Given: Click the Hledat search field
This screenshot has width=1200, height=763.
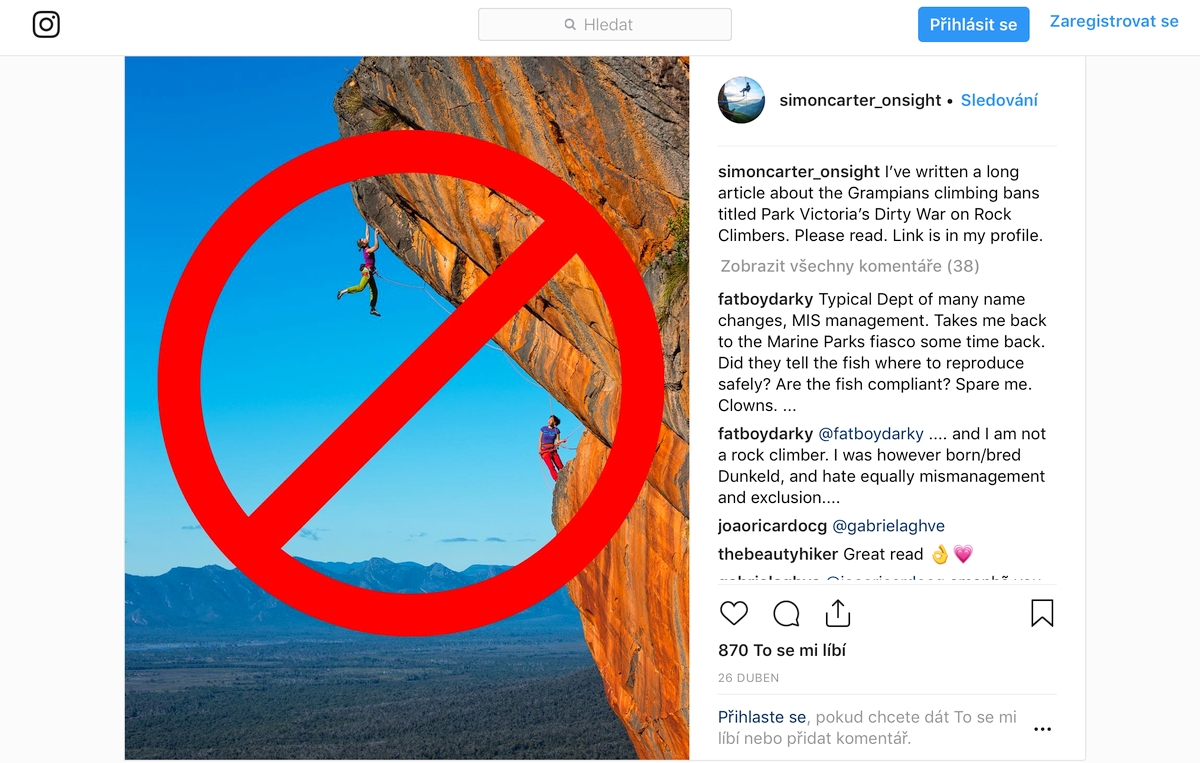Looking at the screenshot, I should [605, 24].
